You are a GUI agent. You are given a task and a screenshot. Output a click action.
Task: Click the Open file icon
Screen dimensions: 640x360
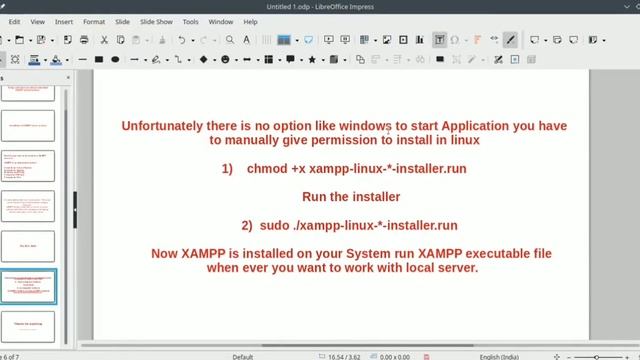point(19,40)
